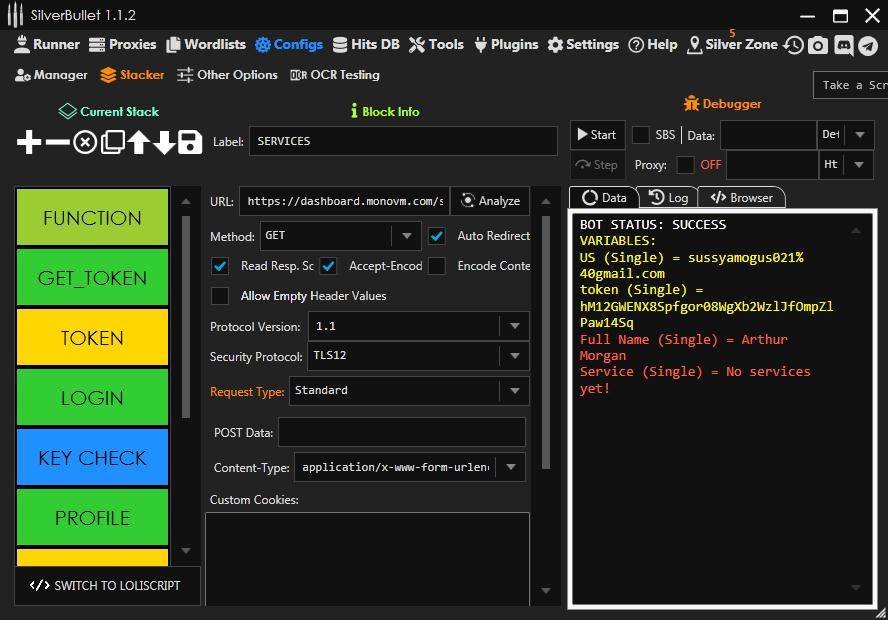Select the TOKEN block in the stack
Screen dimensions: 888x620
[x=92, y=338]
